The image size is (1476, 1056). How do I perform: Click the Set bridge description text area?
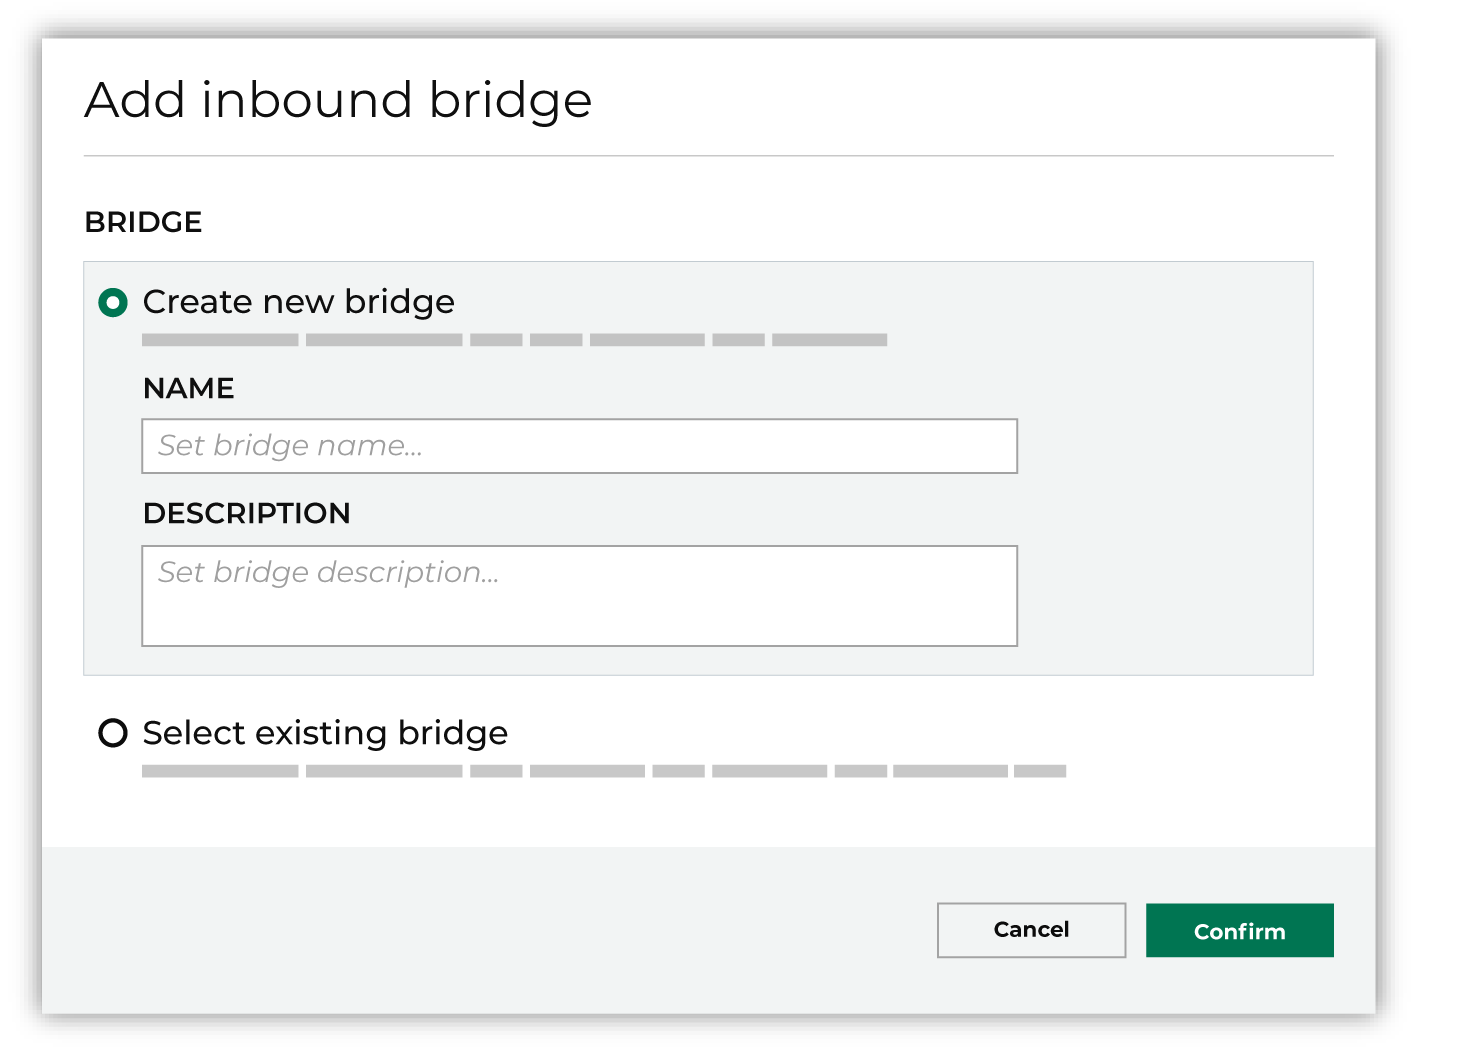(x=580, y=595)
